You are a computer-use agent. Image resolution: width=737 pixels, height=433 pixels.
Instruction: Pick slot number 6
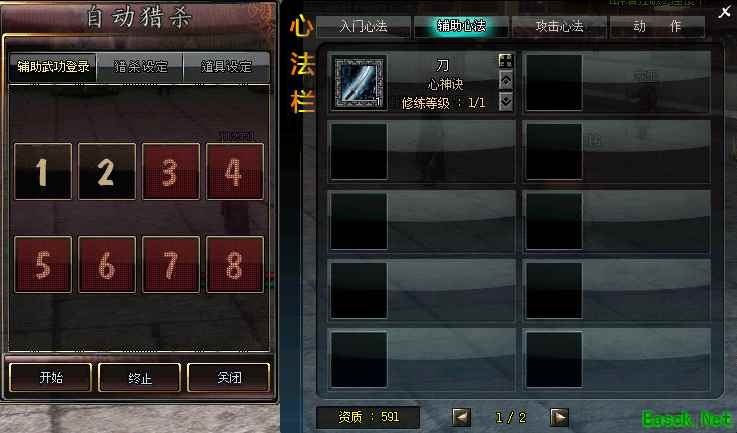(x=107, y=265)
